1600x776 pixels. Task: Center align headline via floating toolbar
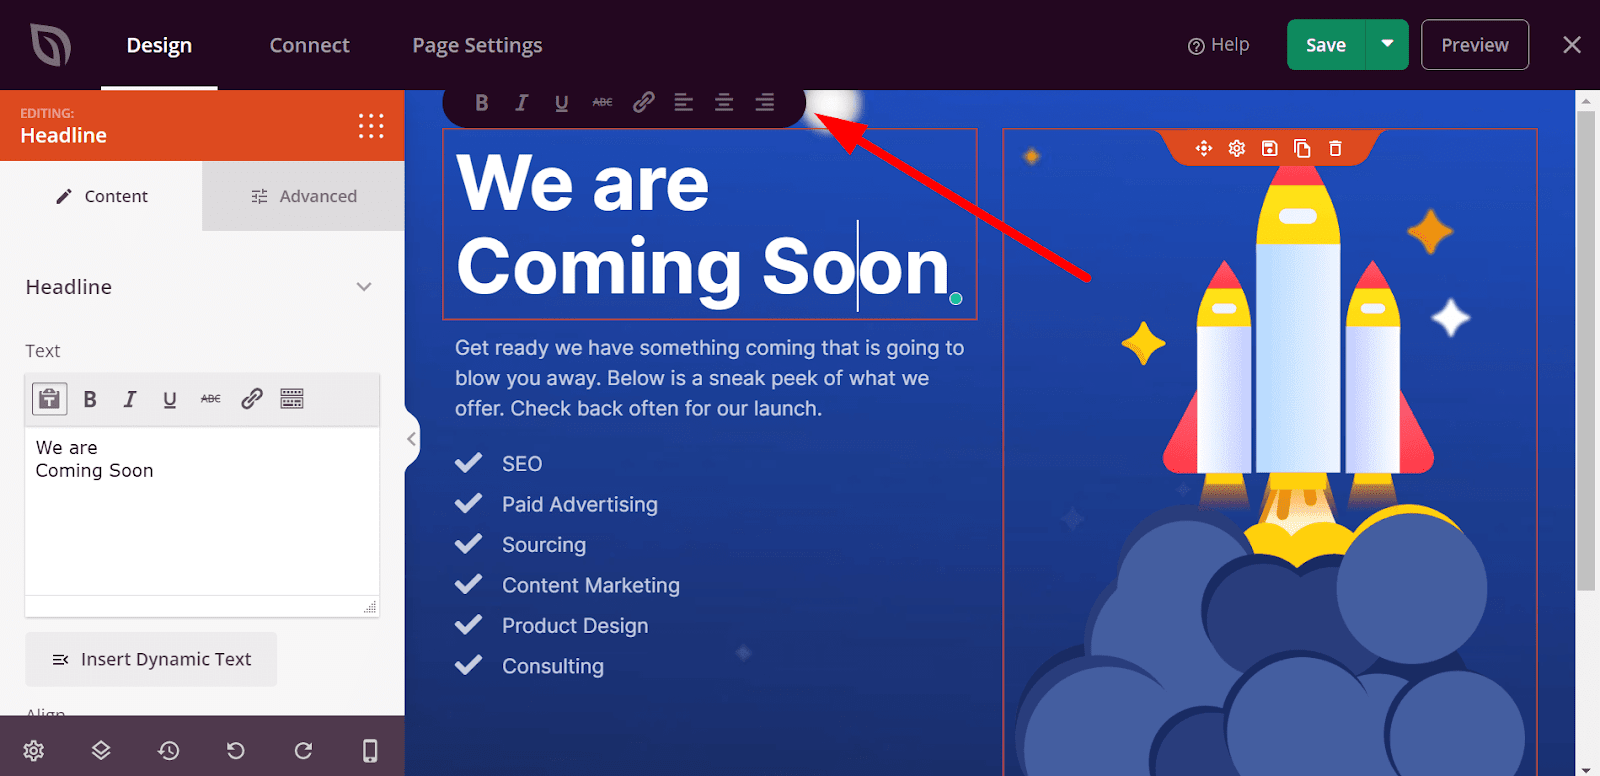point(724,102)
